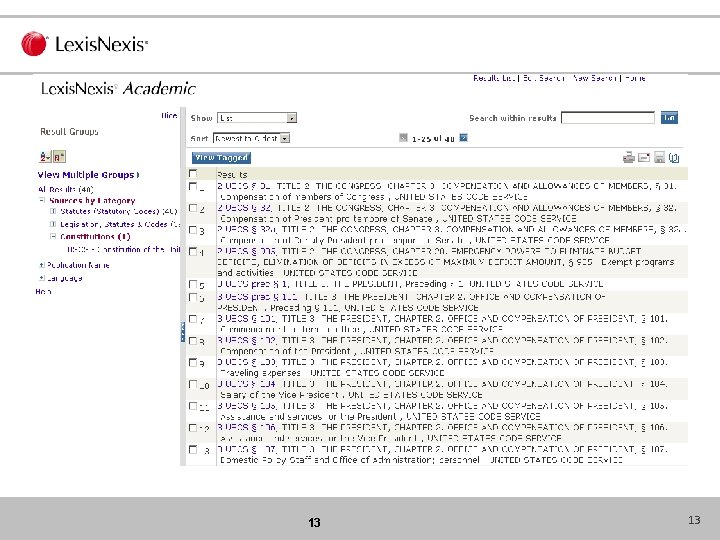The image size is (720, 540).
Task: Open result 13 3 USCS § 107 link
Action: click(x=247, y=449)
